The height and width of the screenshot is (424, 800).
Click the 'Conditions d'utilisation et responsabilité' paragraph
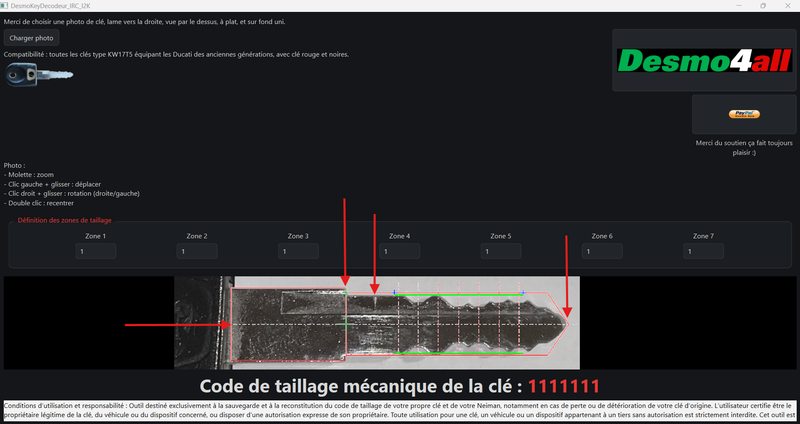tap(400, 410)
